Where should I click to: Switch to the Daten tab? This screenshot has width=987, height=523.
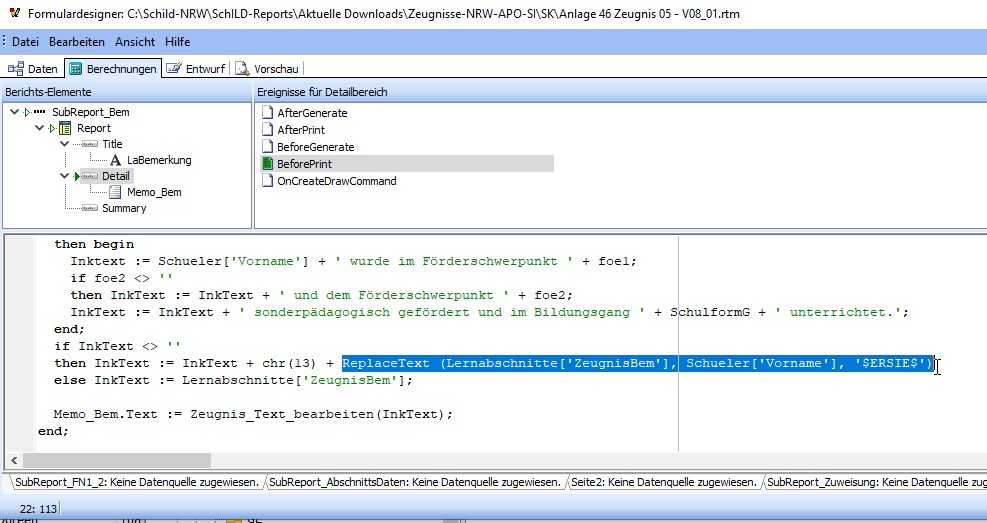[x=33, y=69]
